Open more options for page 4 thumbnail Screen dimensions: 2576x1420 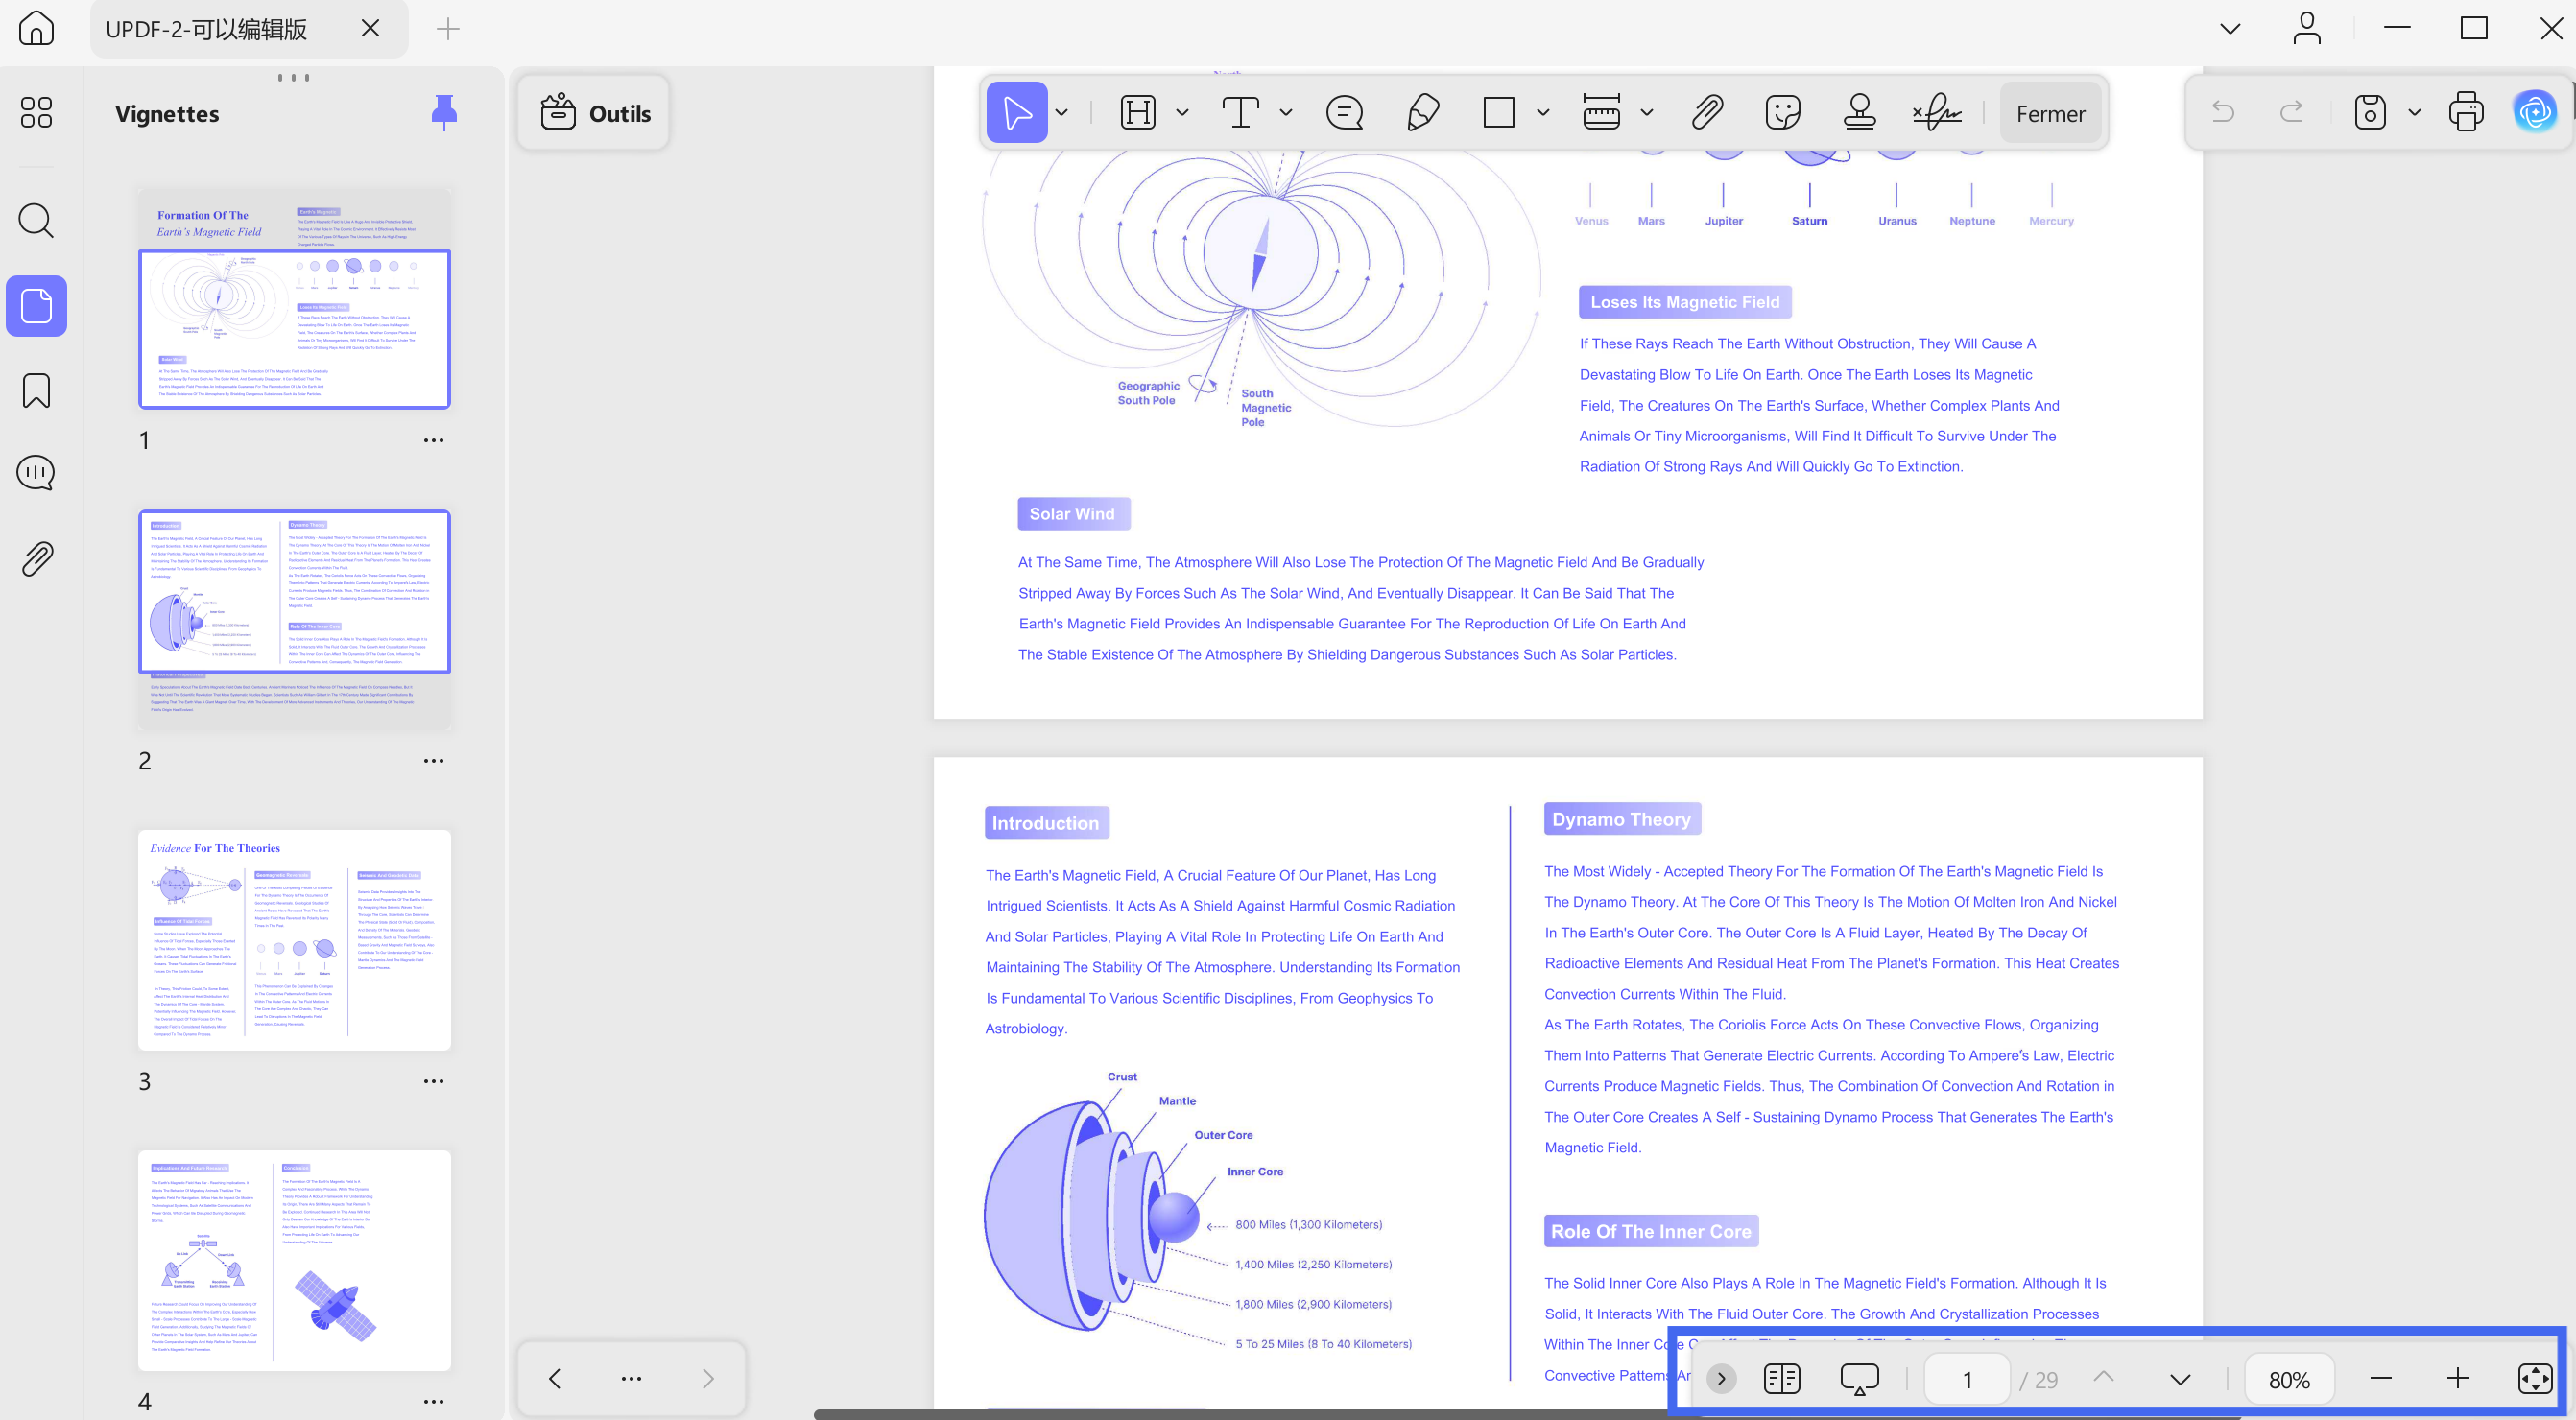(433, 1401)
